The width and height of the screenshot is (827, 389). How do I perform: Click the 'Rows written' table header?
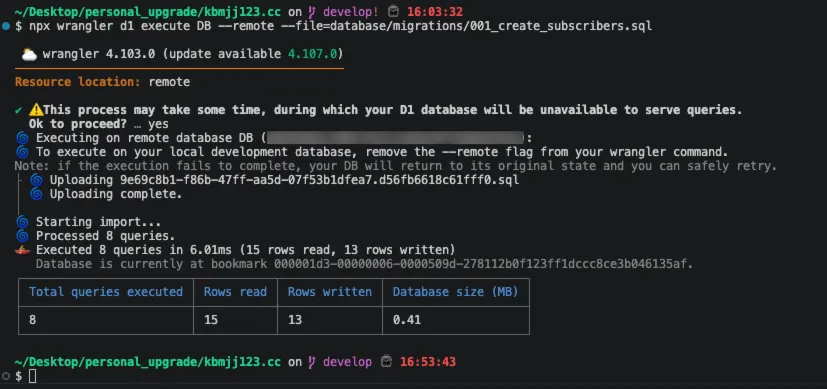(x=330, y=291)
